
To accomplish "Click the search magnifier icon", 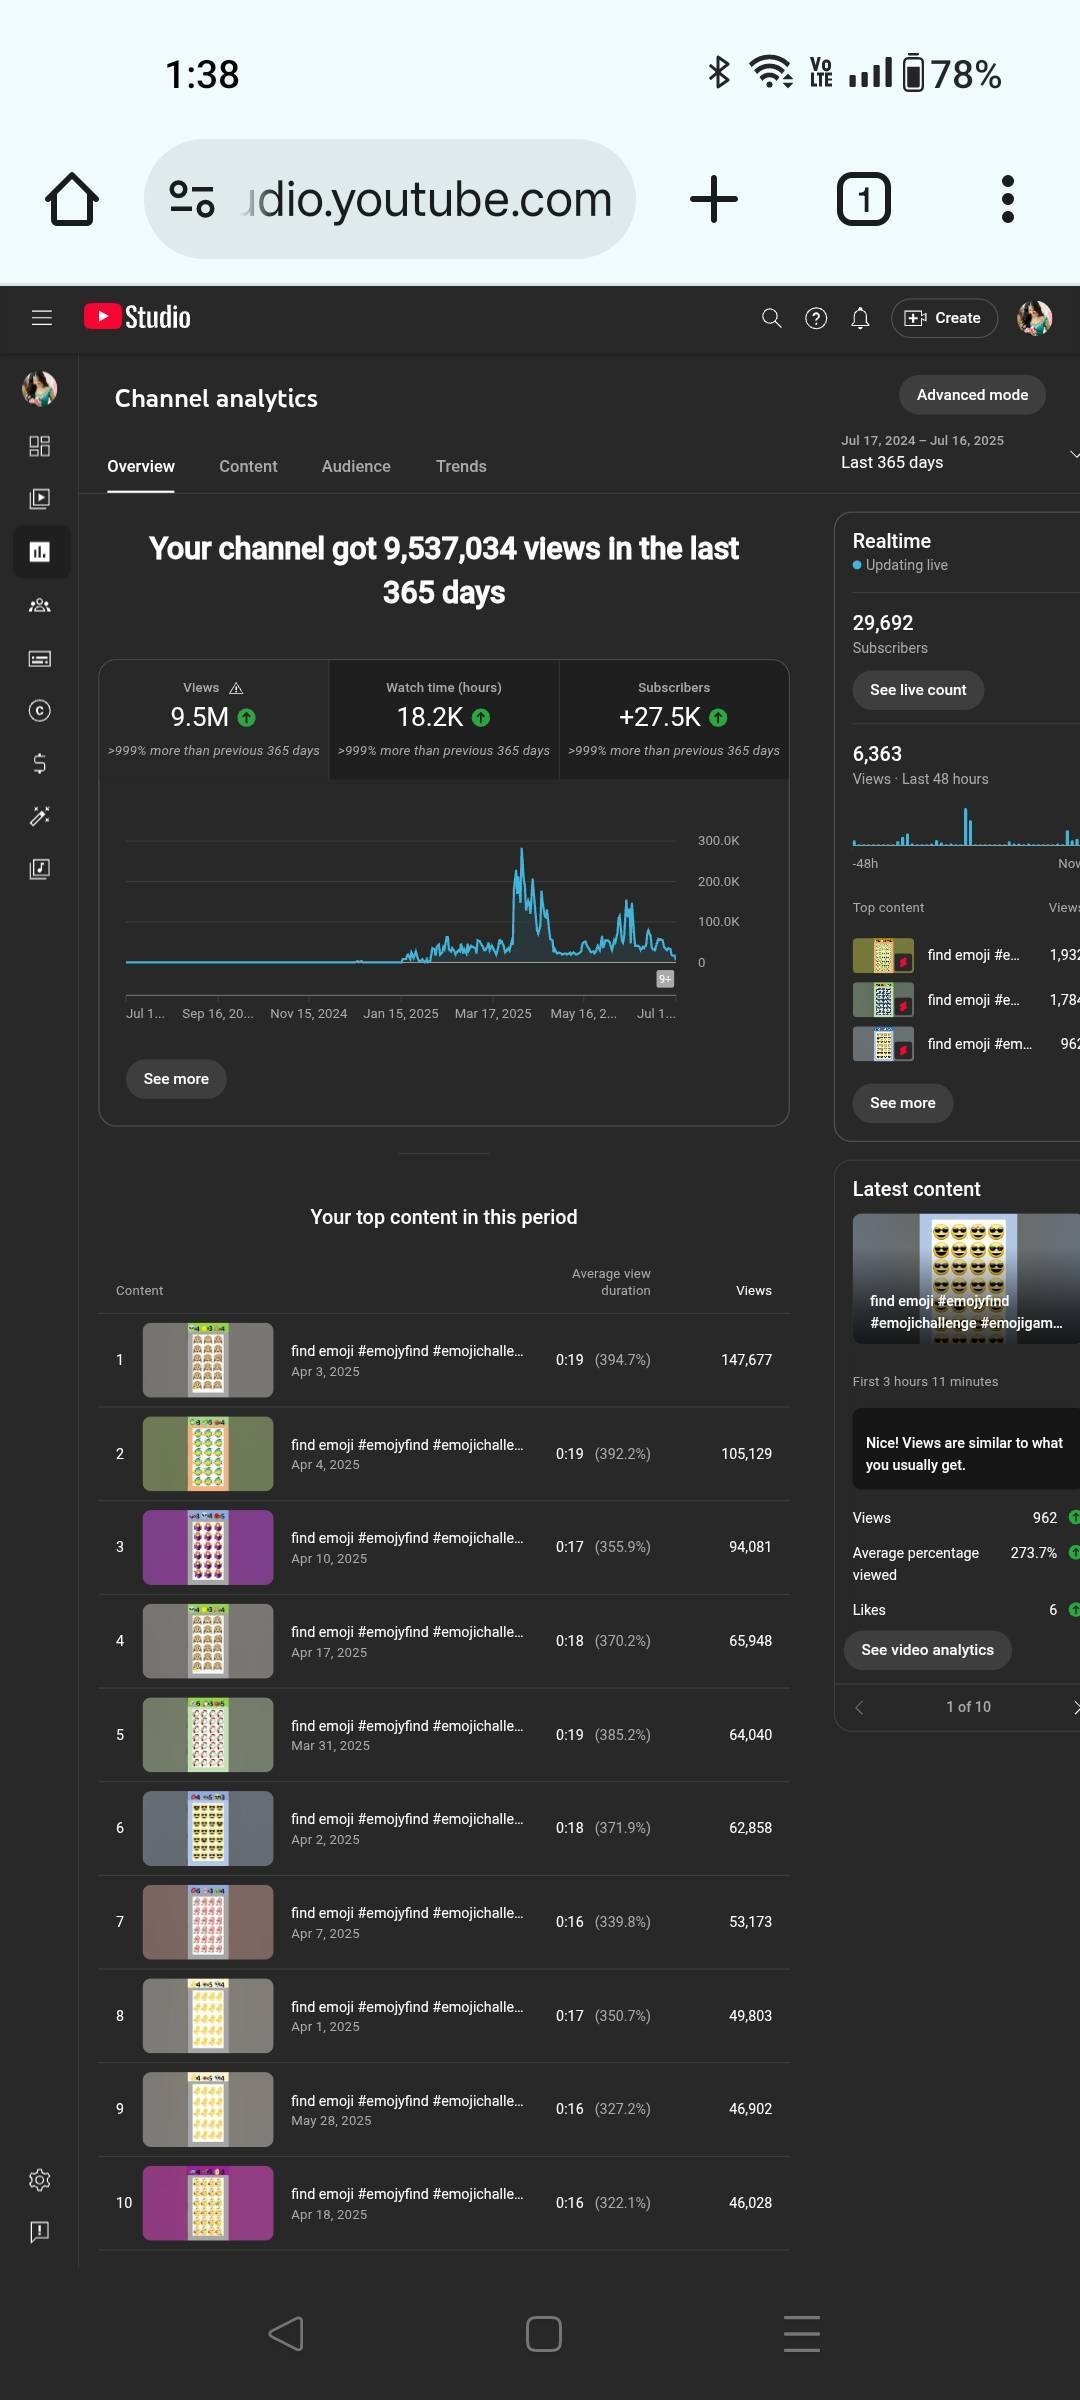I will coord(771,318).
